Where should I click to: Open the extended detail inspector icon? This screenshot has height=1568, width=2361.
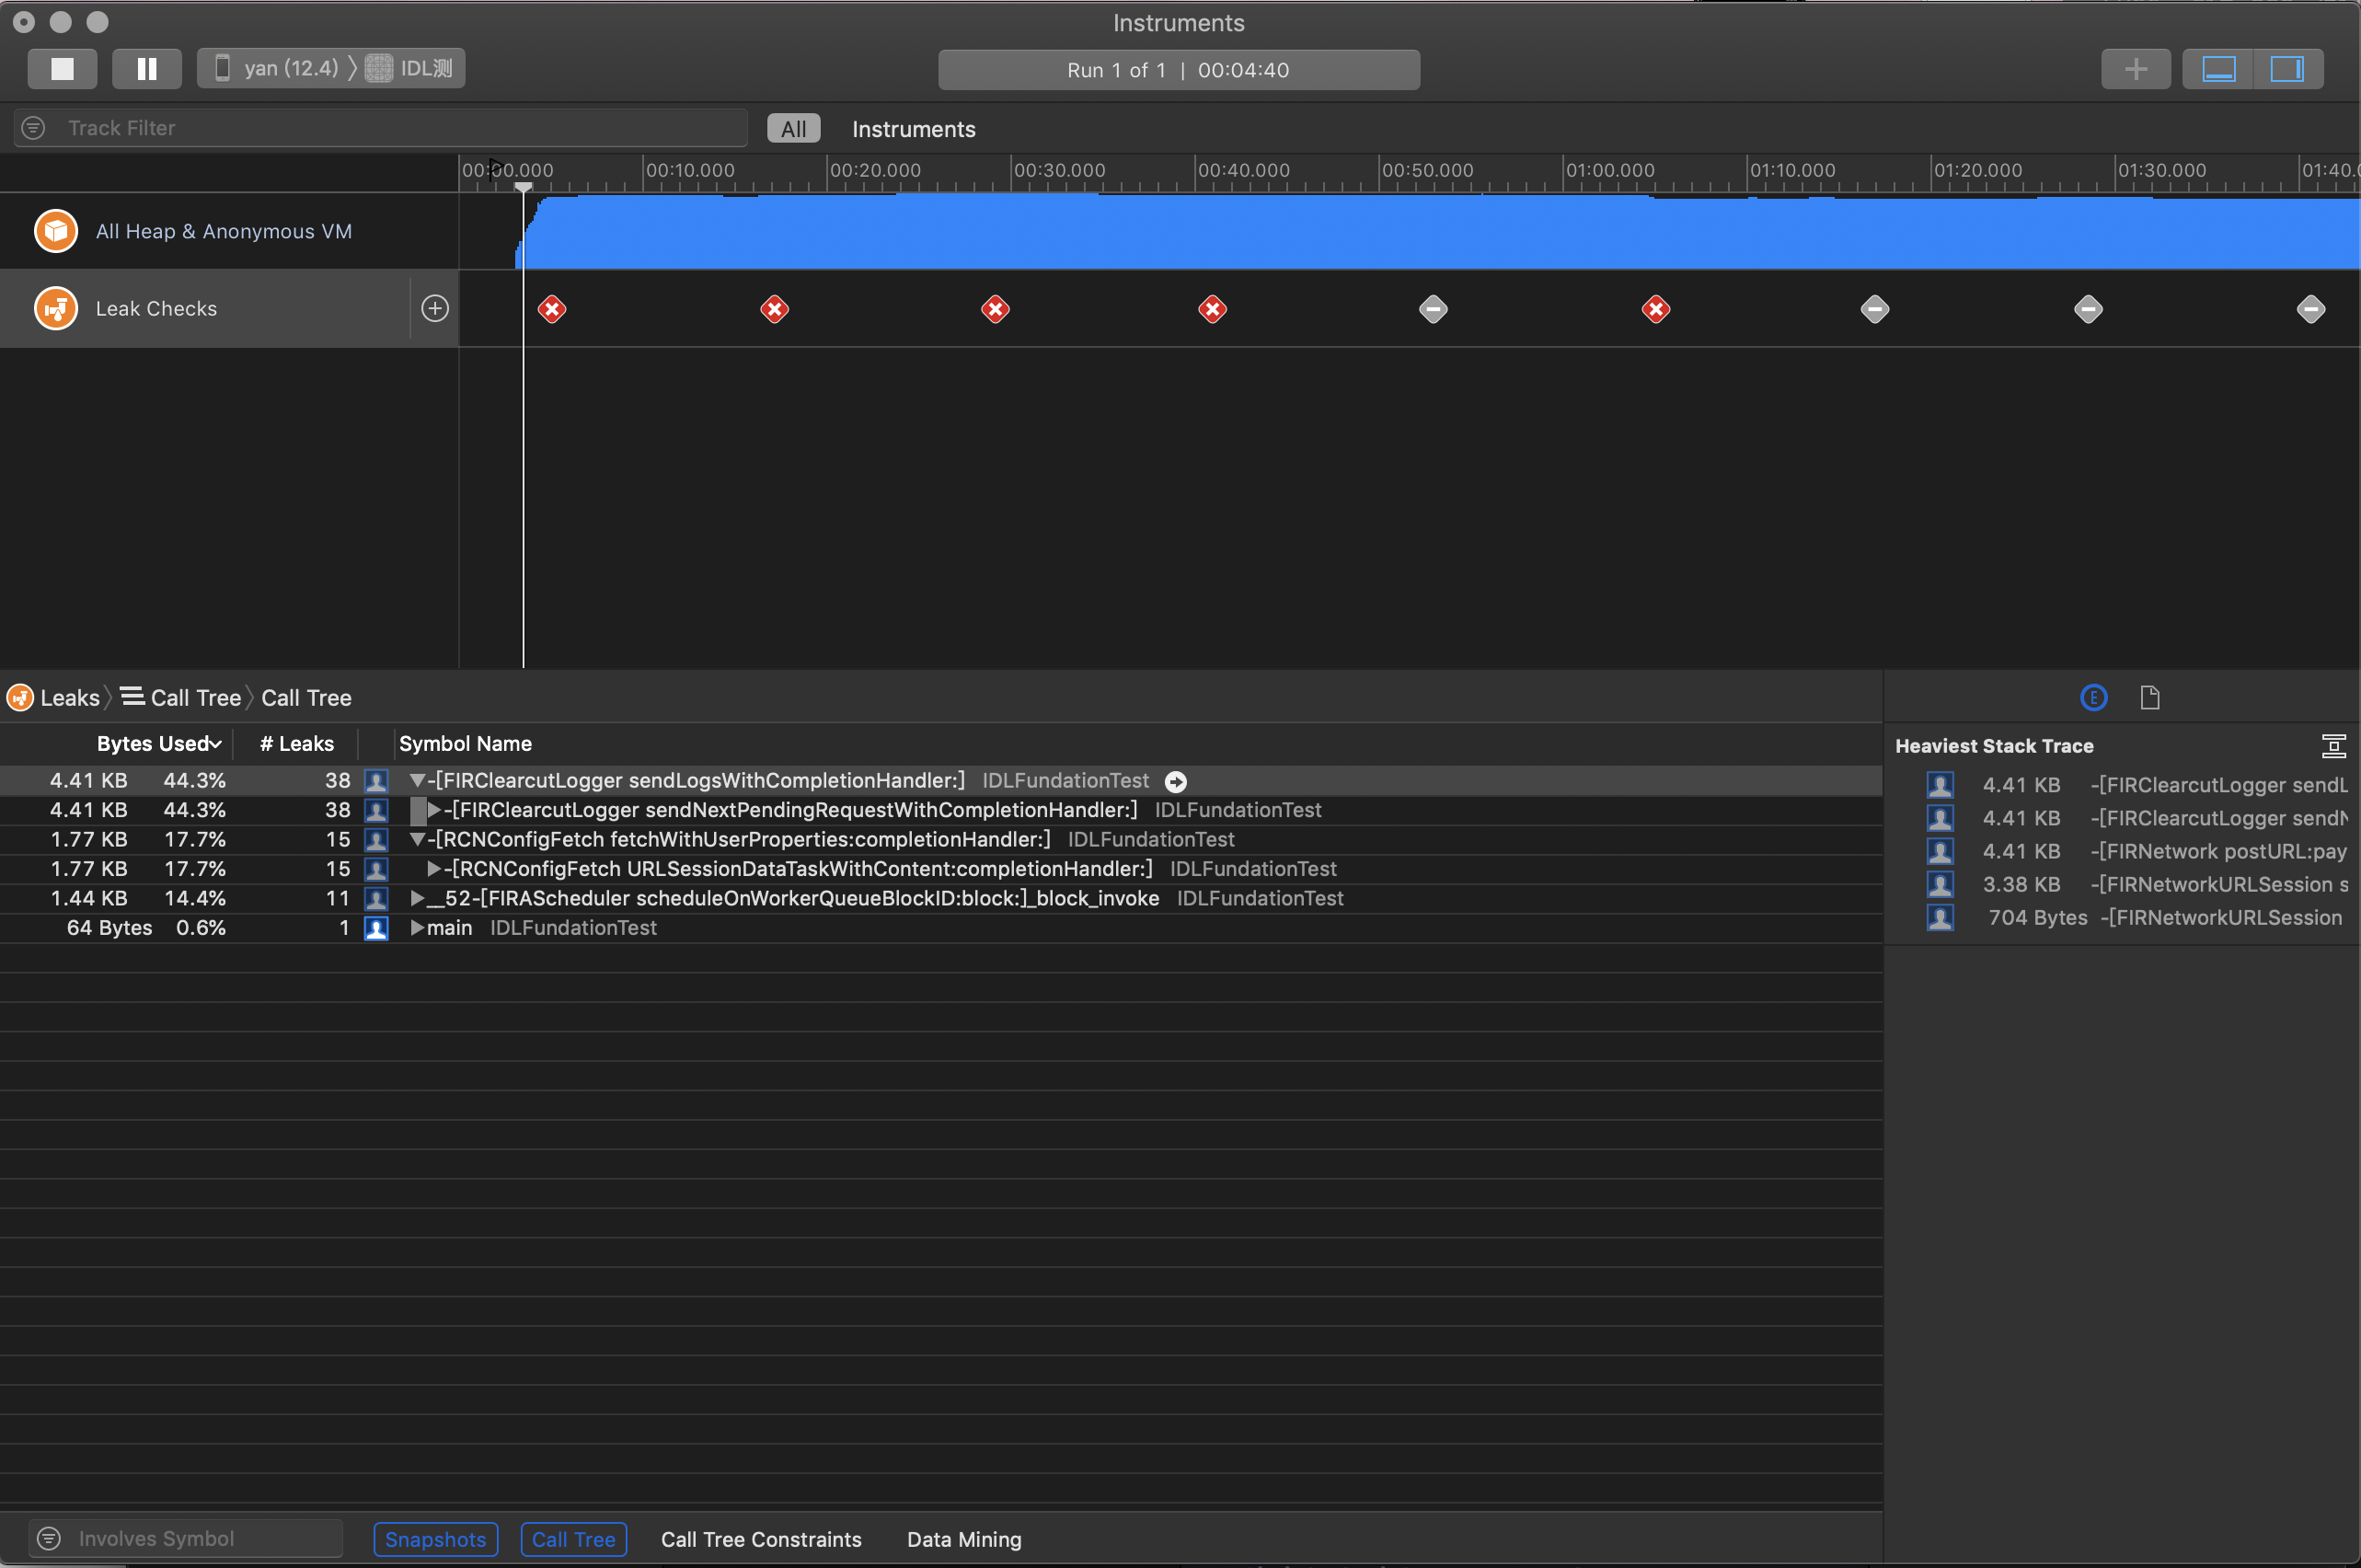pos(2093,698)
